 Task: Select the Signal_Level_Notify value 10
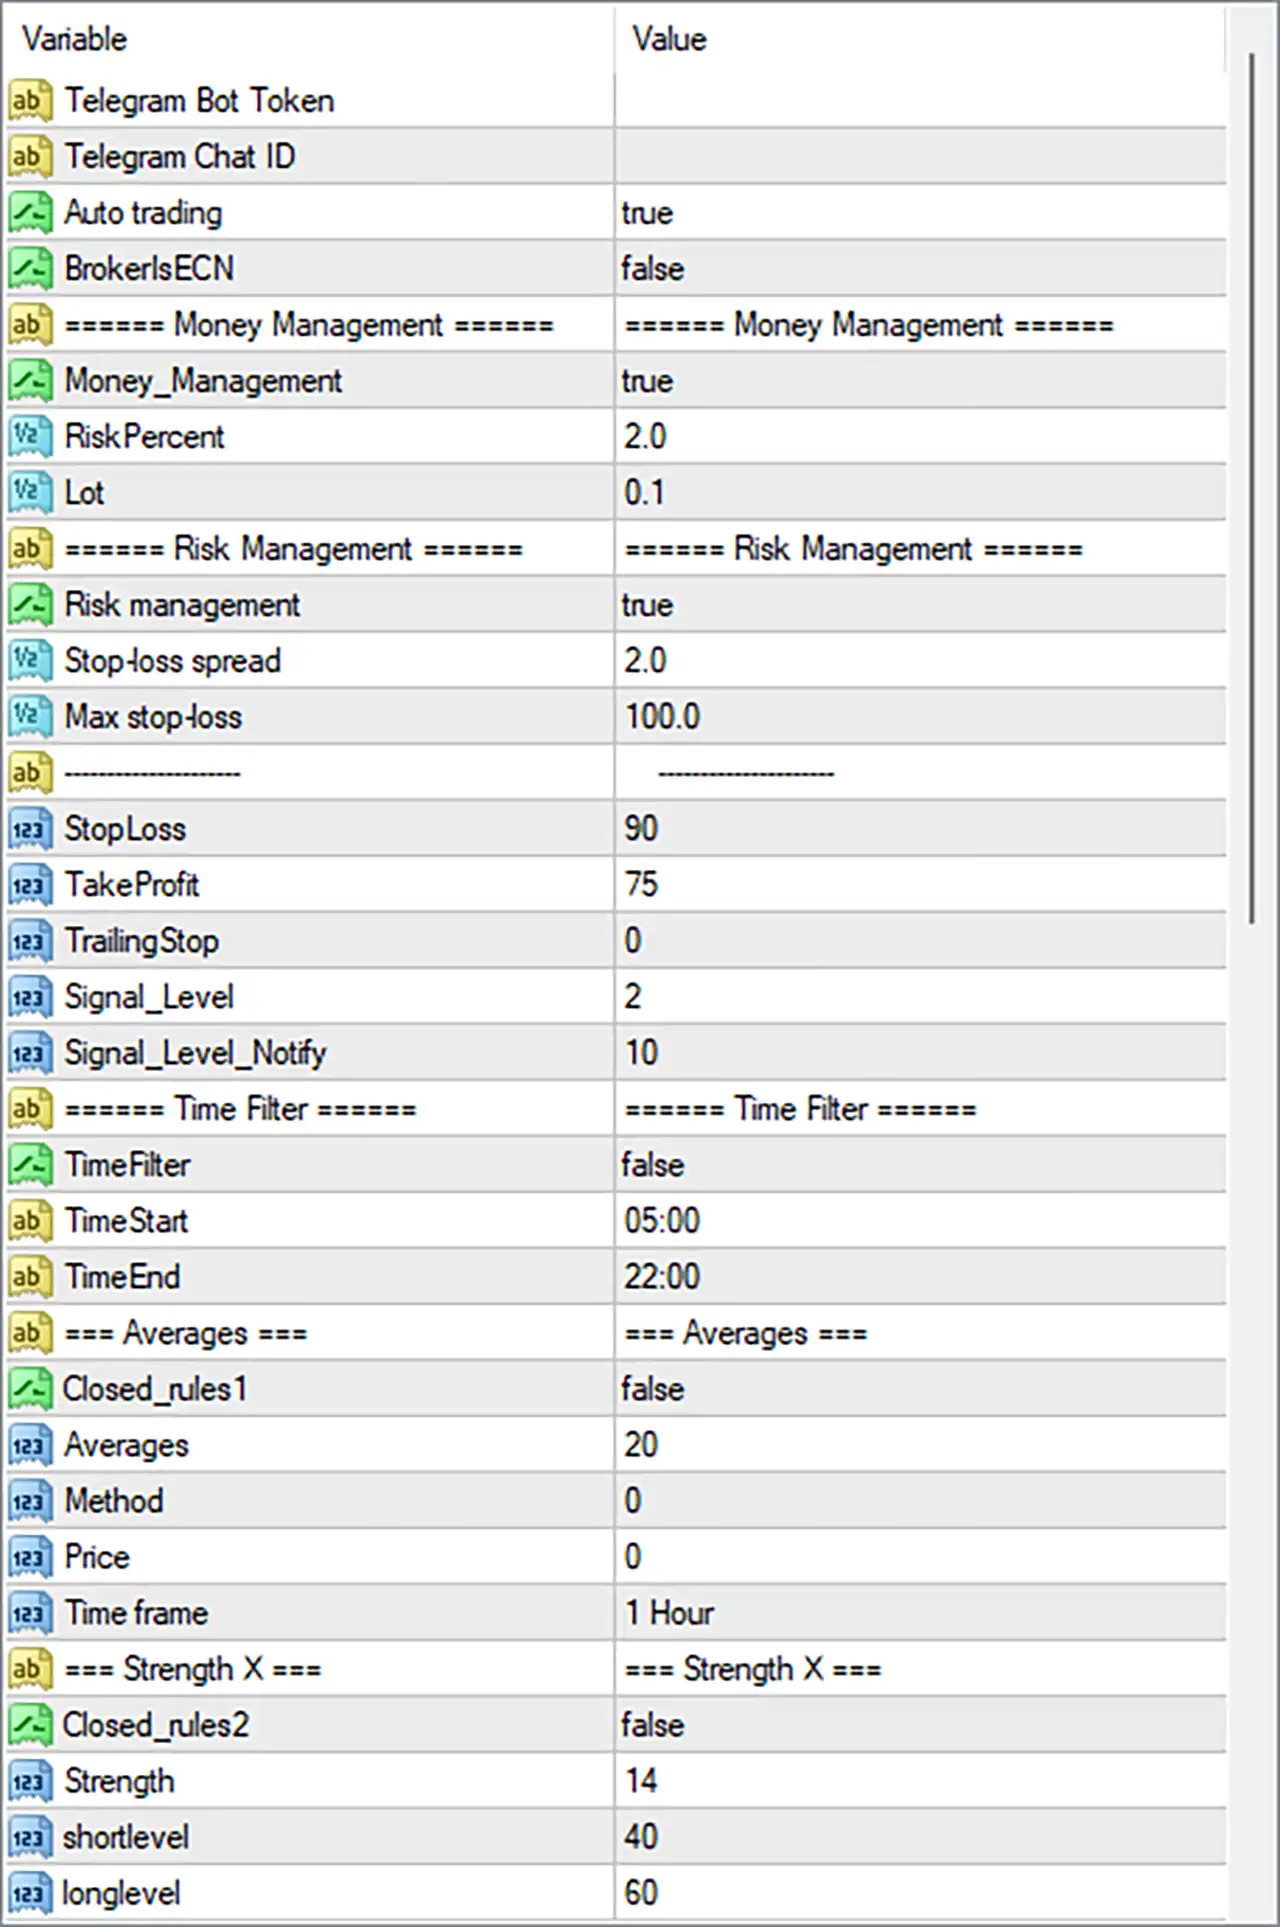tap(641, 1053)
